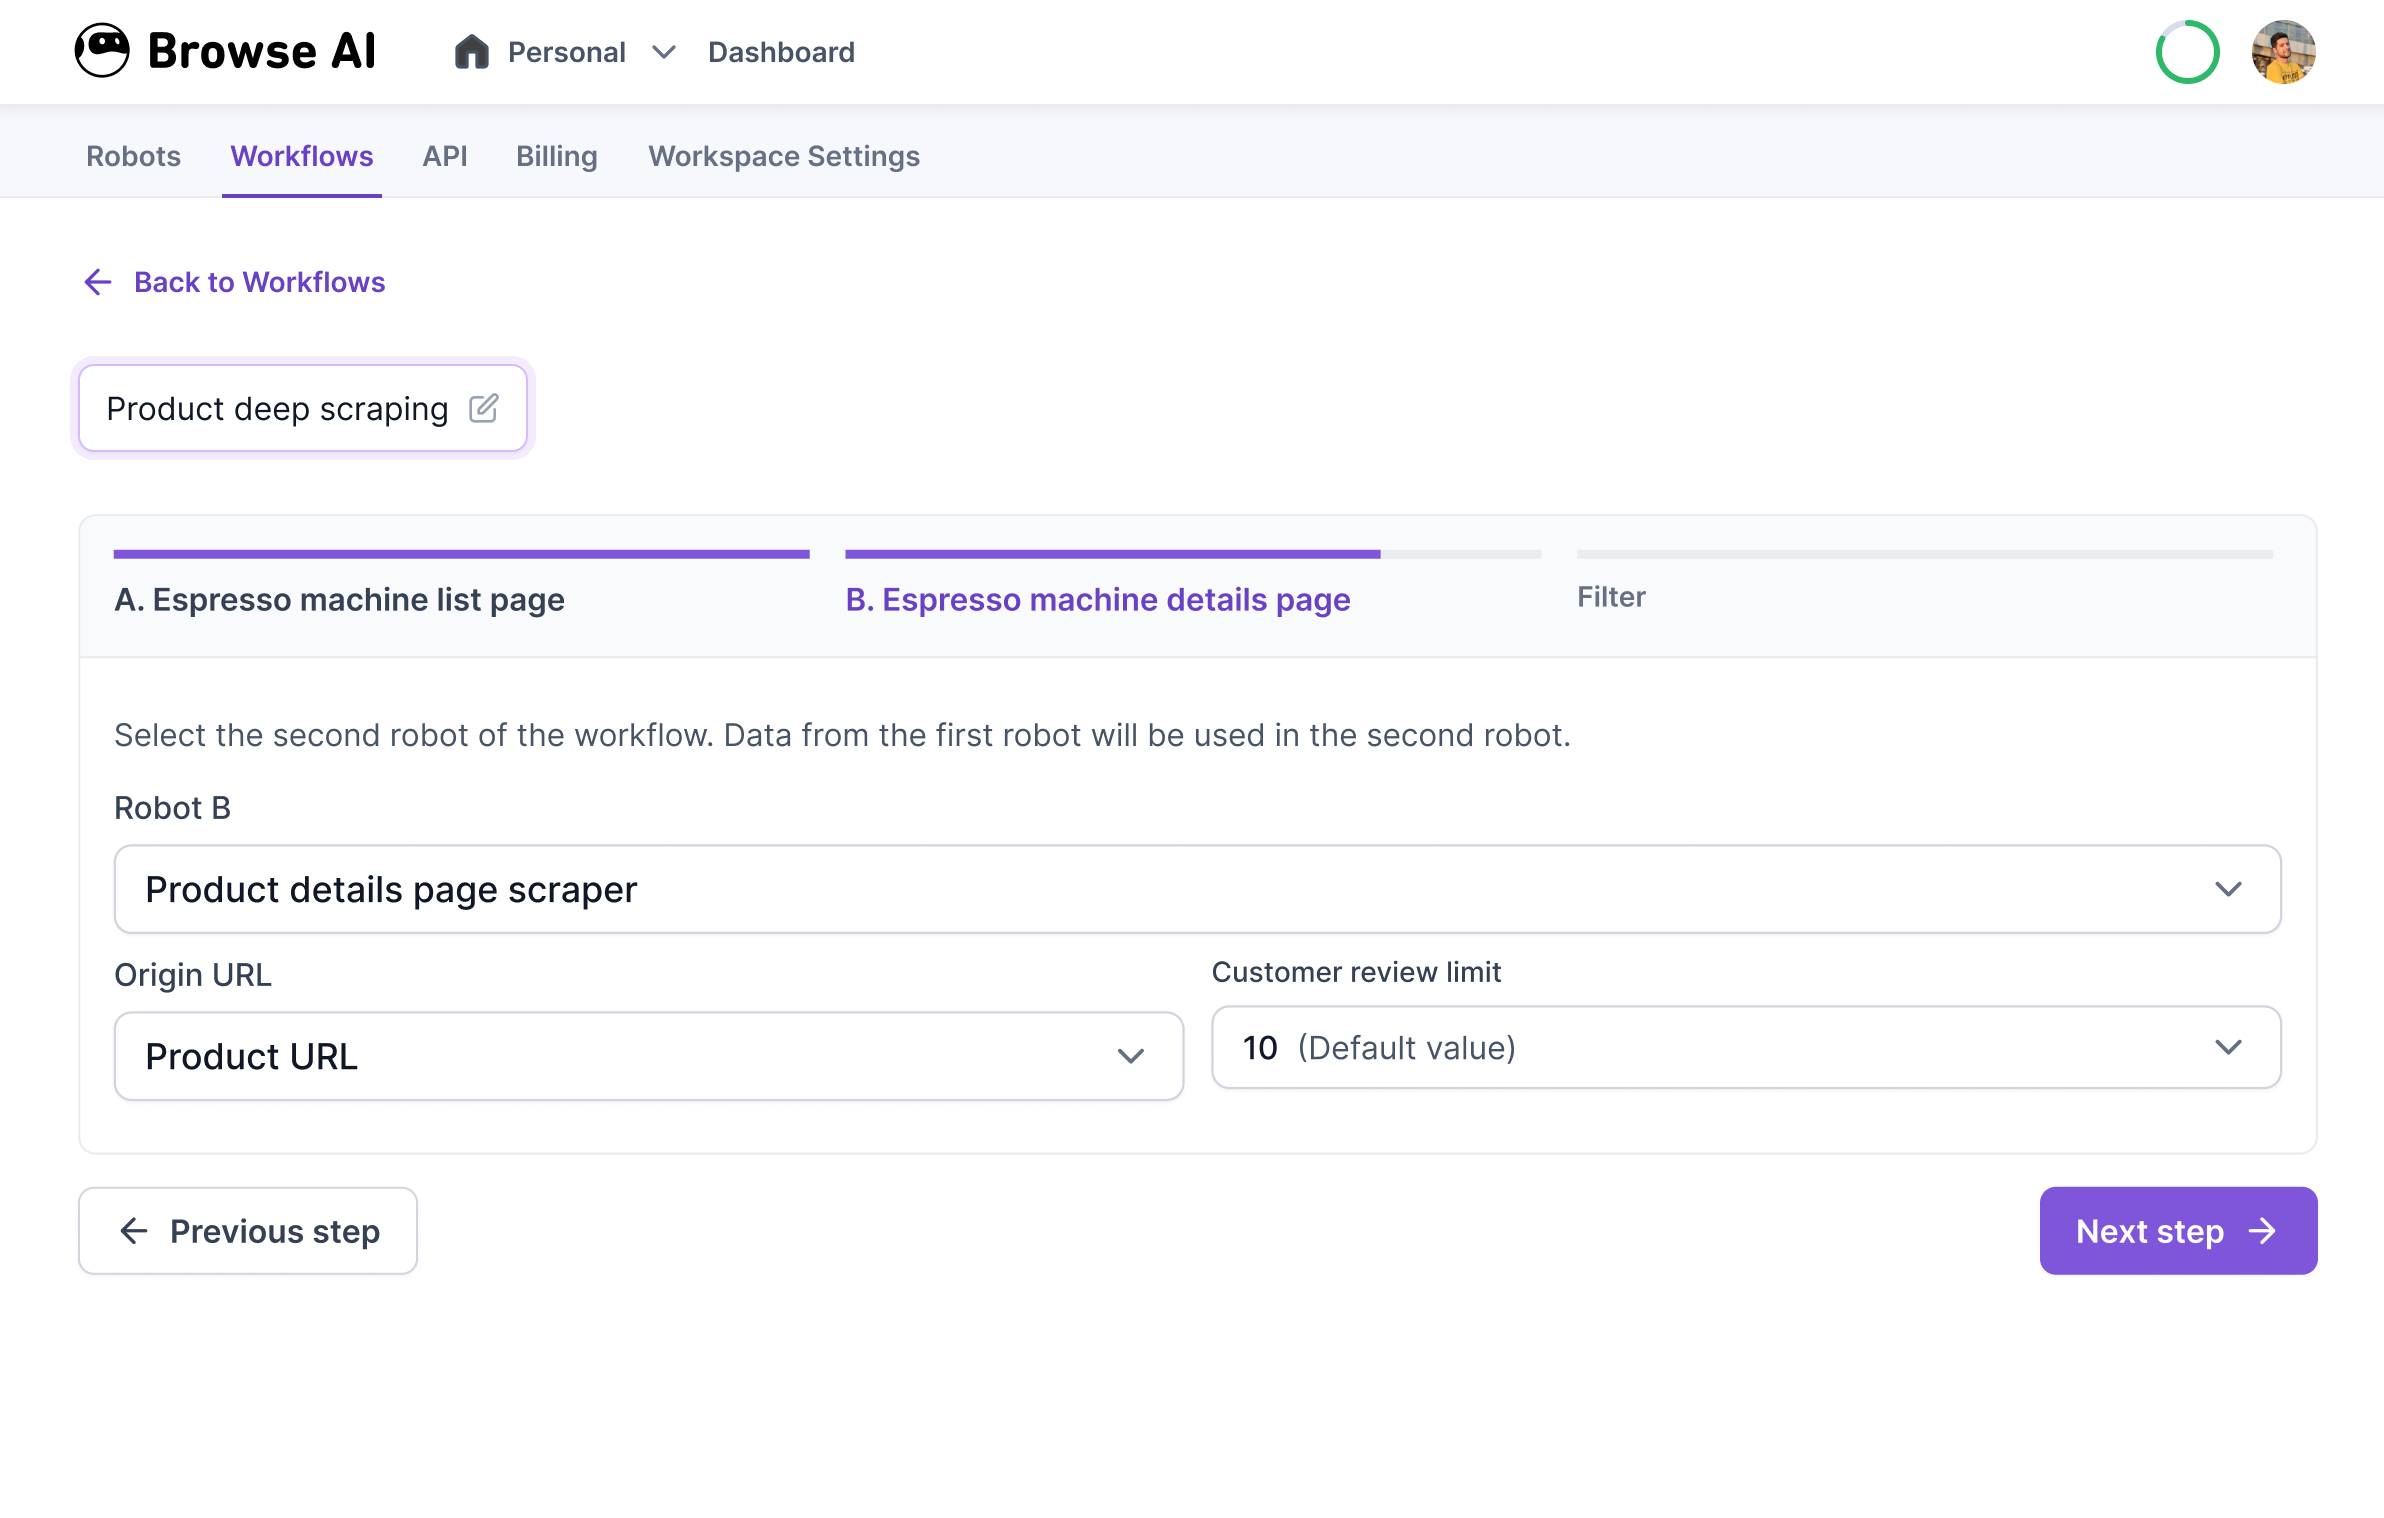Open Workspace Settings tab
This screenshot has height=1518, width=2384.
pos(783,156)
